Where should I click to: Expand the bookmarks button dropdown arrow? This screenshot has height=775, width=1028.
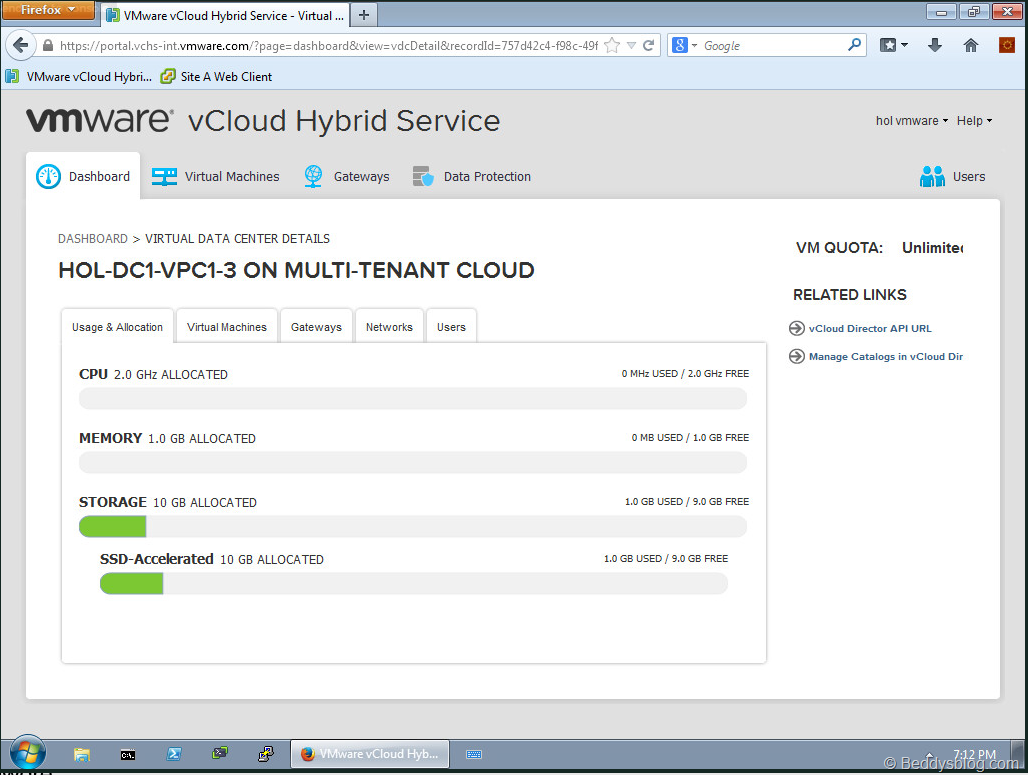(905, 45)
